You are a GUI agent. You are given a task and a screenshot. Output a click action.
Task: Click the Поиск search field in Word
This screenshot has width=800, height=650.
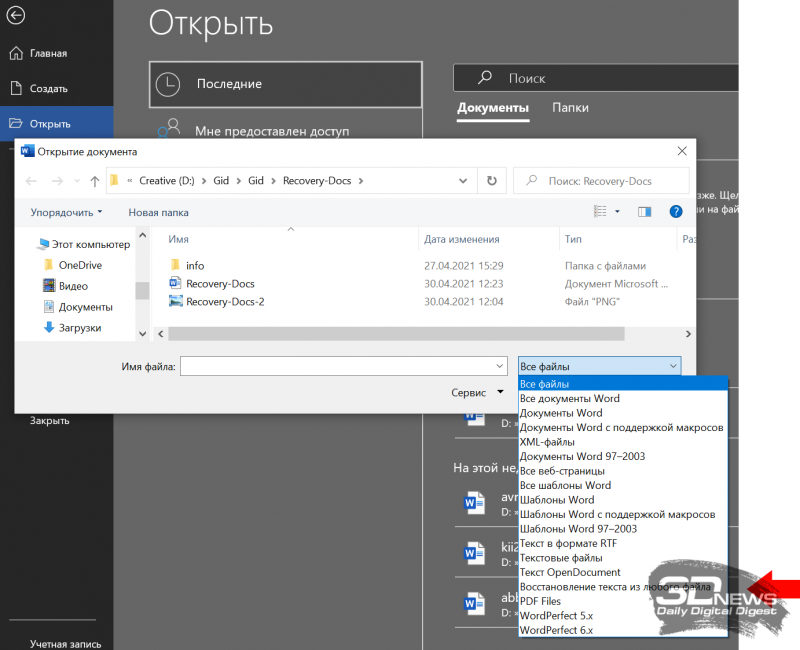tap(595, 78)
